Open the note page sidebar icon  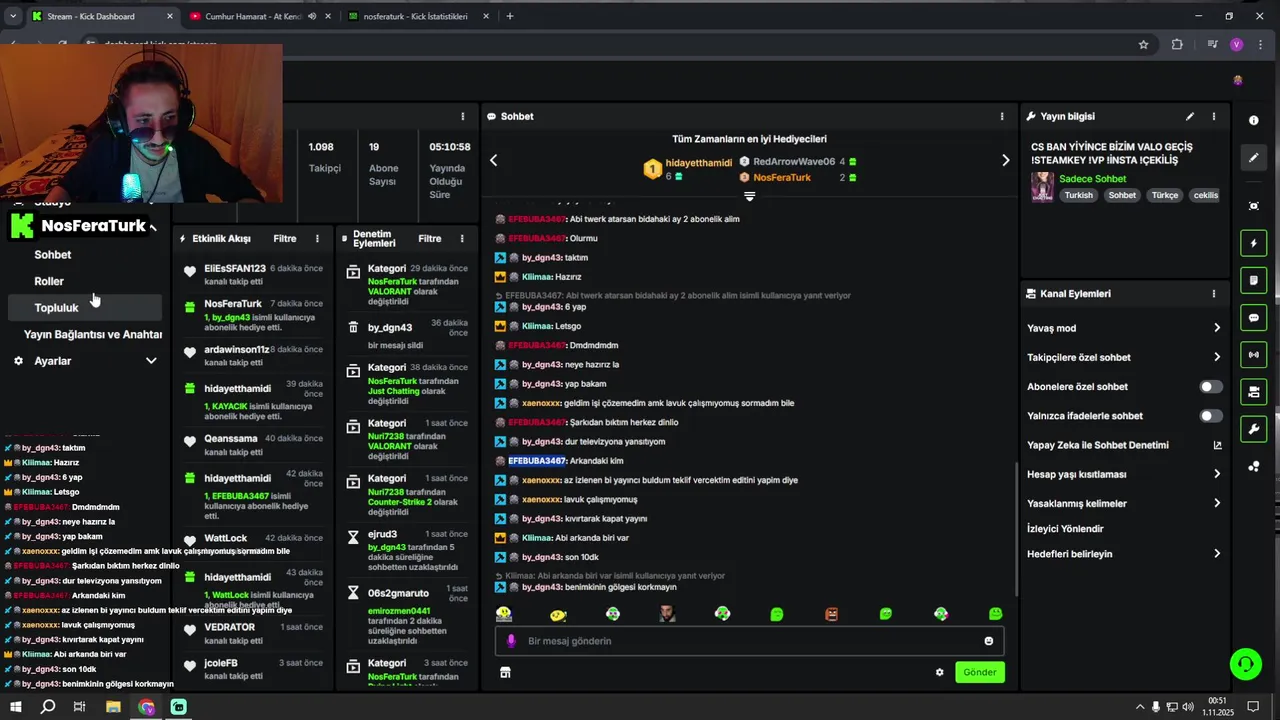pos(1253,281)
